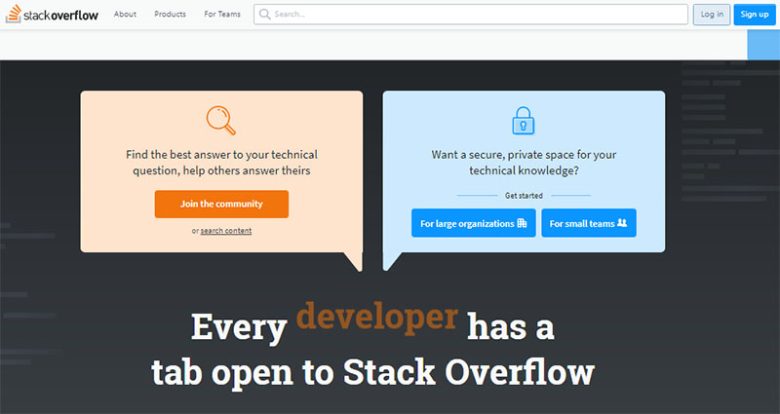Click 'tab open to Stack Overflow' heading
This screenshot has height=414, width=780.
pos(373,372)
